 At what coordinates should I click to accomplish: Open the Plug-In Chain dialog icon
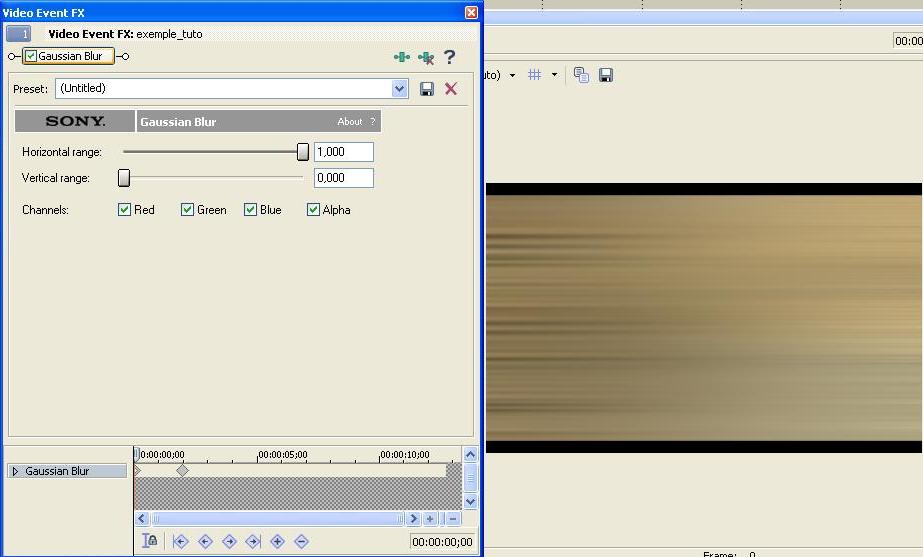pos(402,58)
